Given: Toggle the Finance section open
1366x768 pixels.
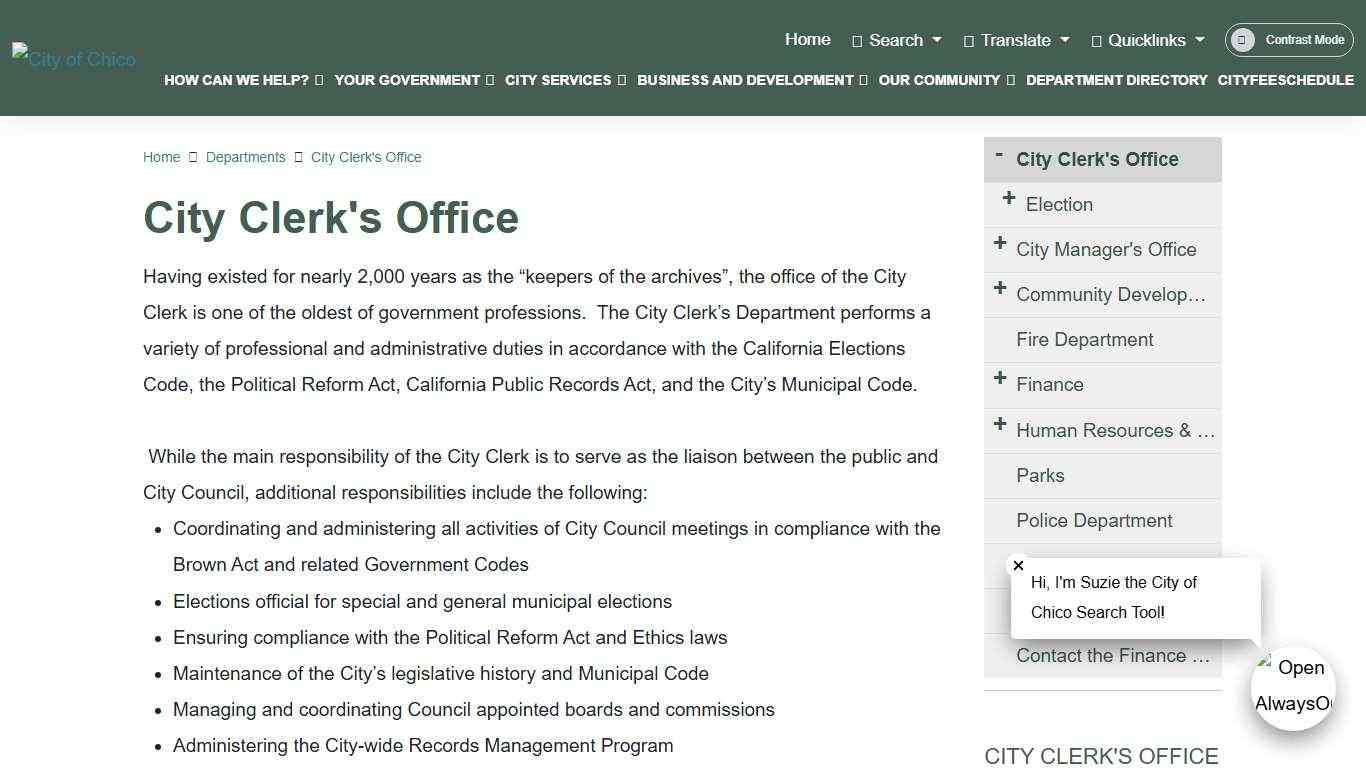Looking at the screenshot, I should point(1000,379).
